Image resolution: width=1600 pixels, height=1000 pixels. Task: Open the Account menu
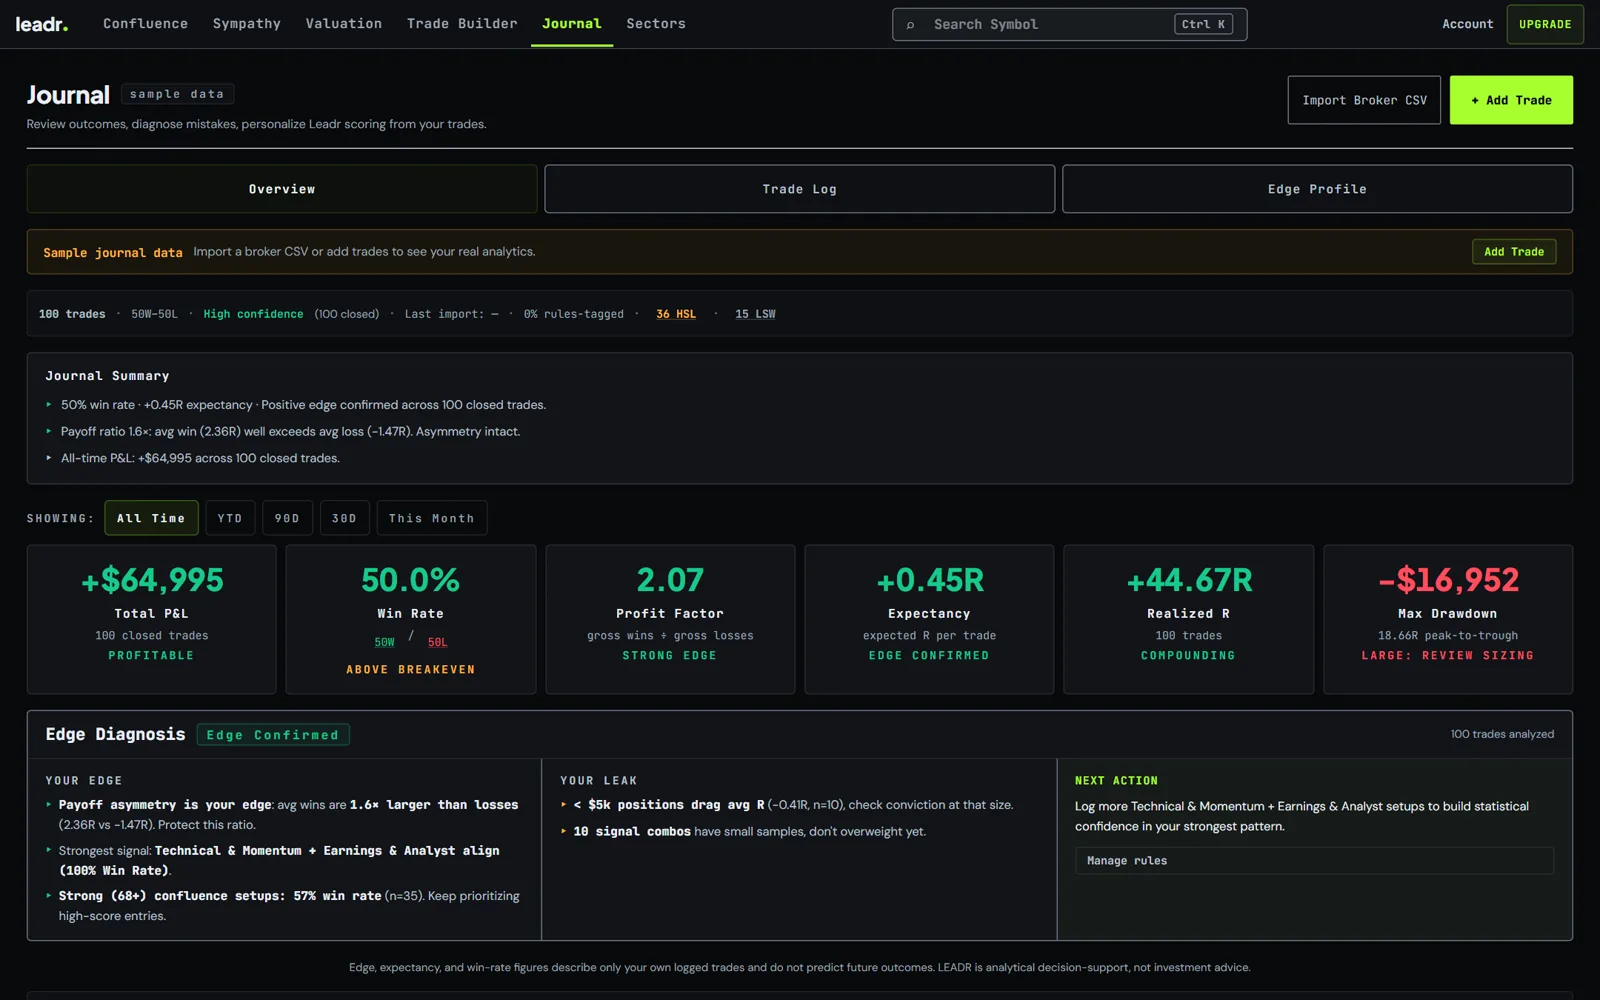point(1467,24)
